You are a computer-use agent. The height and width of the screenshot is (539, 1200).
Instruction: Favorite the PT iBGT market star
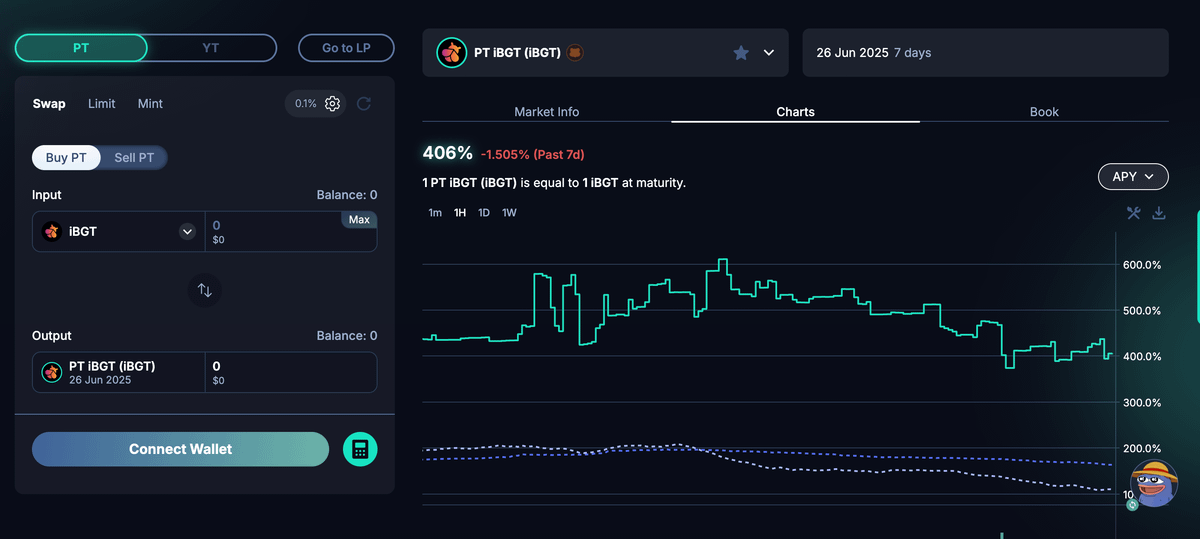point(741,53)
